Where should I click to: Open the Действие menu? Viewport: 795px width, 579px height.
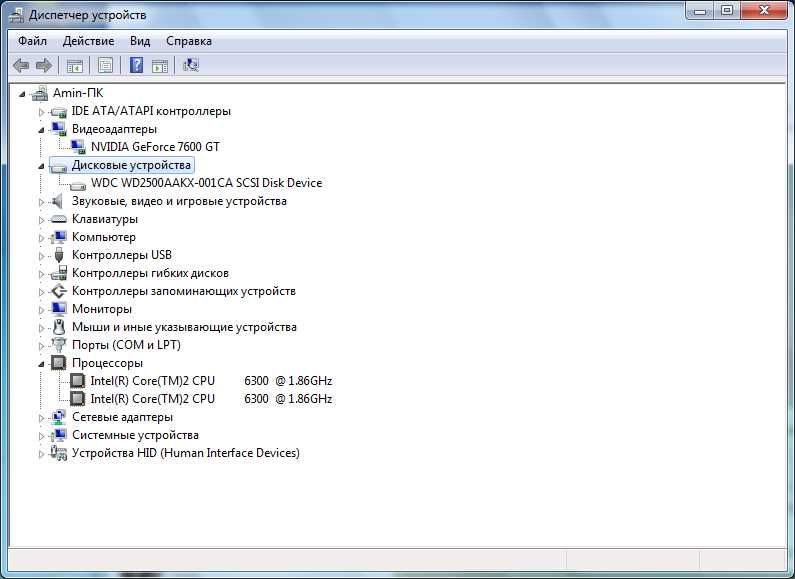pyautogui.click(x=88, y=41)
